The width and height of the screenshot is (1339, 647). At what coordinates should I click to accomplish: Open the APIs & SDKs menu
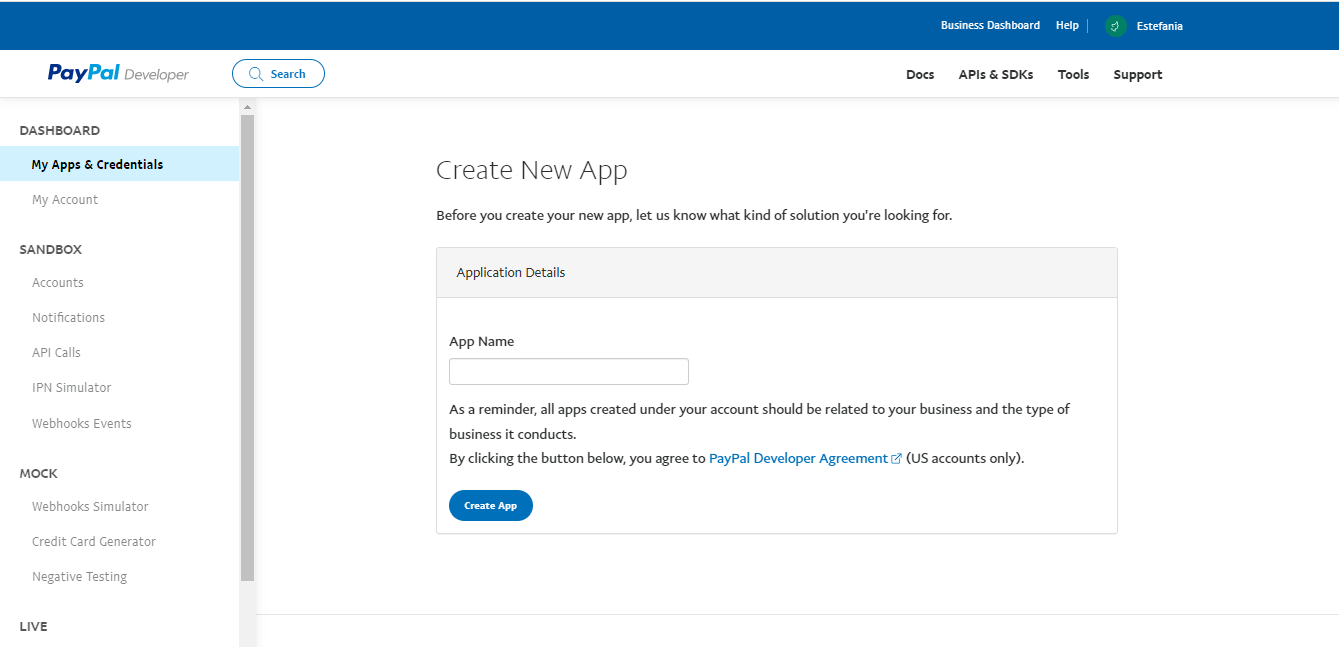pyautogui.click(x=996, y=74)
